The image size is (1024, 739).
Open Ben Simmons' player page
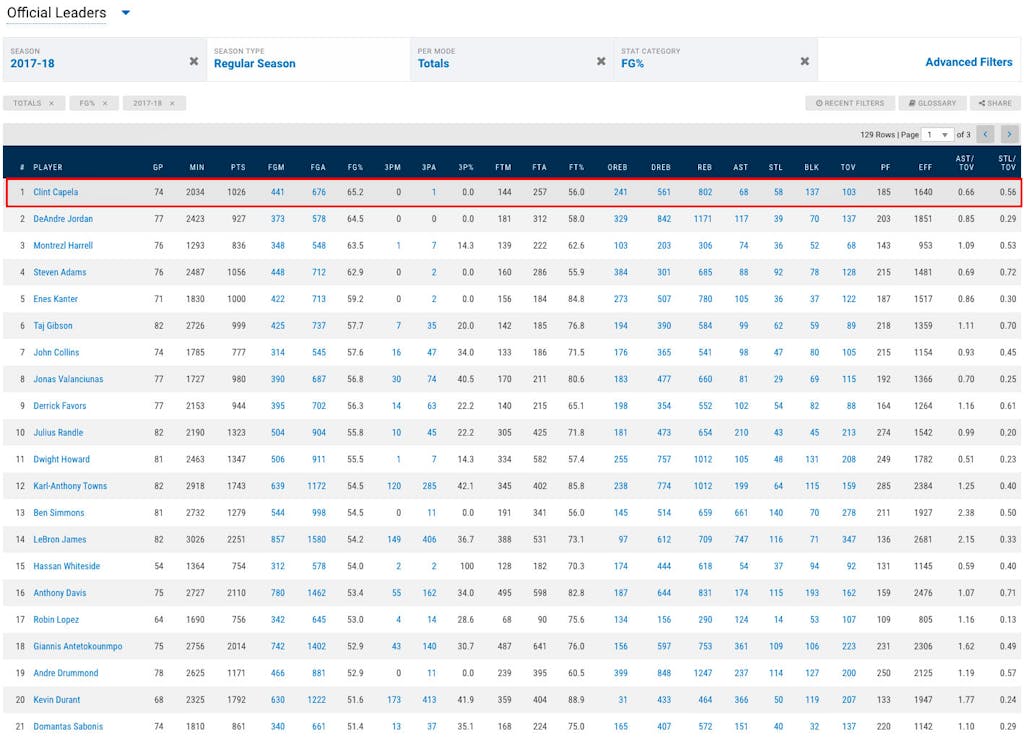[x=59, y=513]
